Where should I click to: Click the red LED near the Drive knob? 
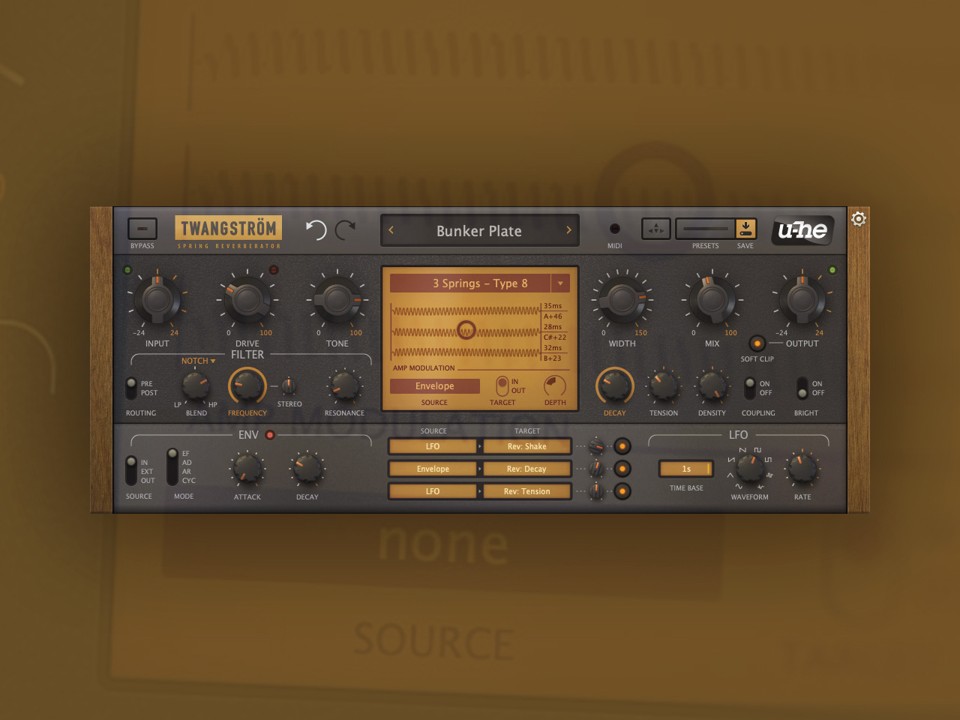pos(274,270)
